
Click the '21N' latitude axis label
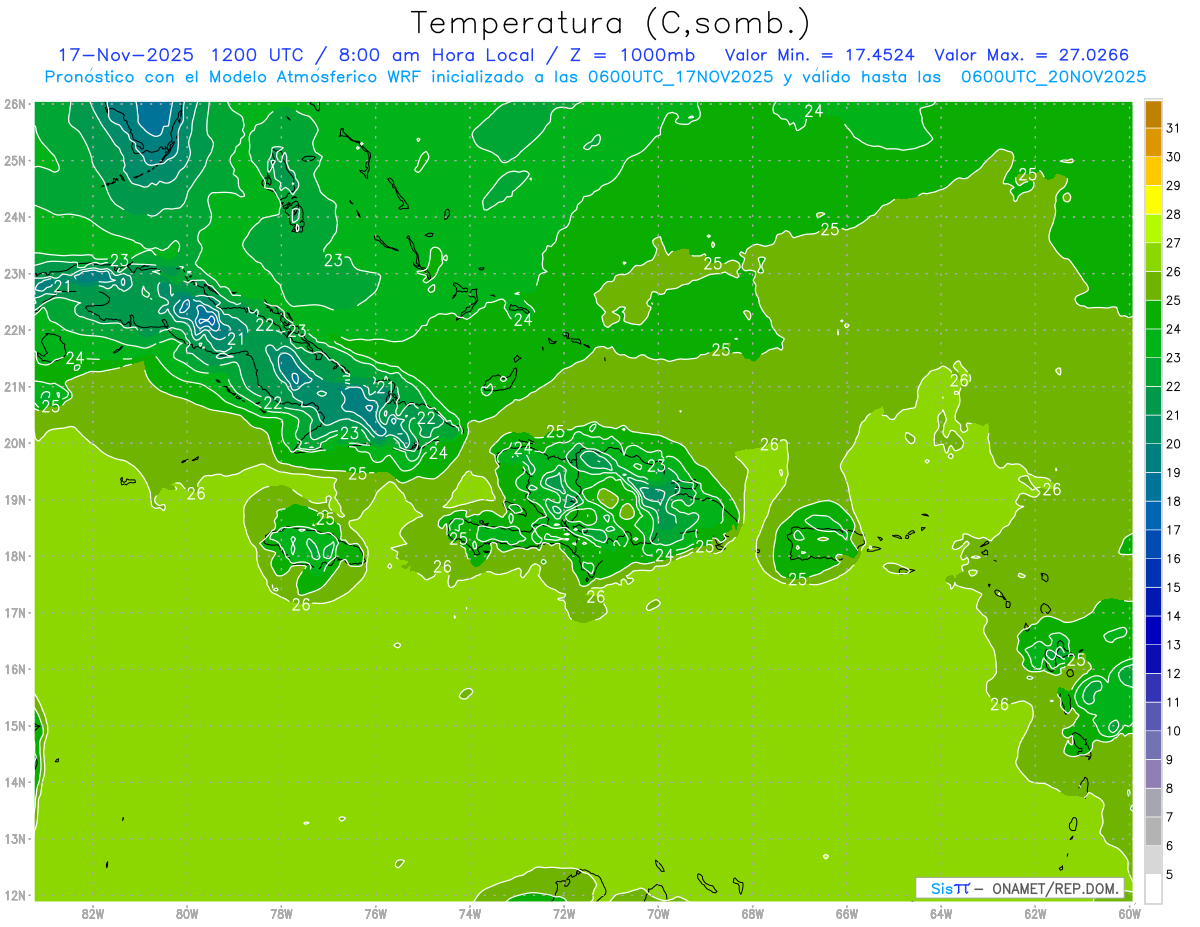tap(14, 387)
